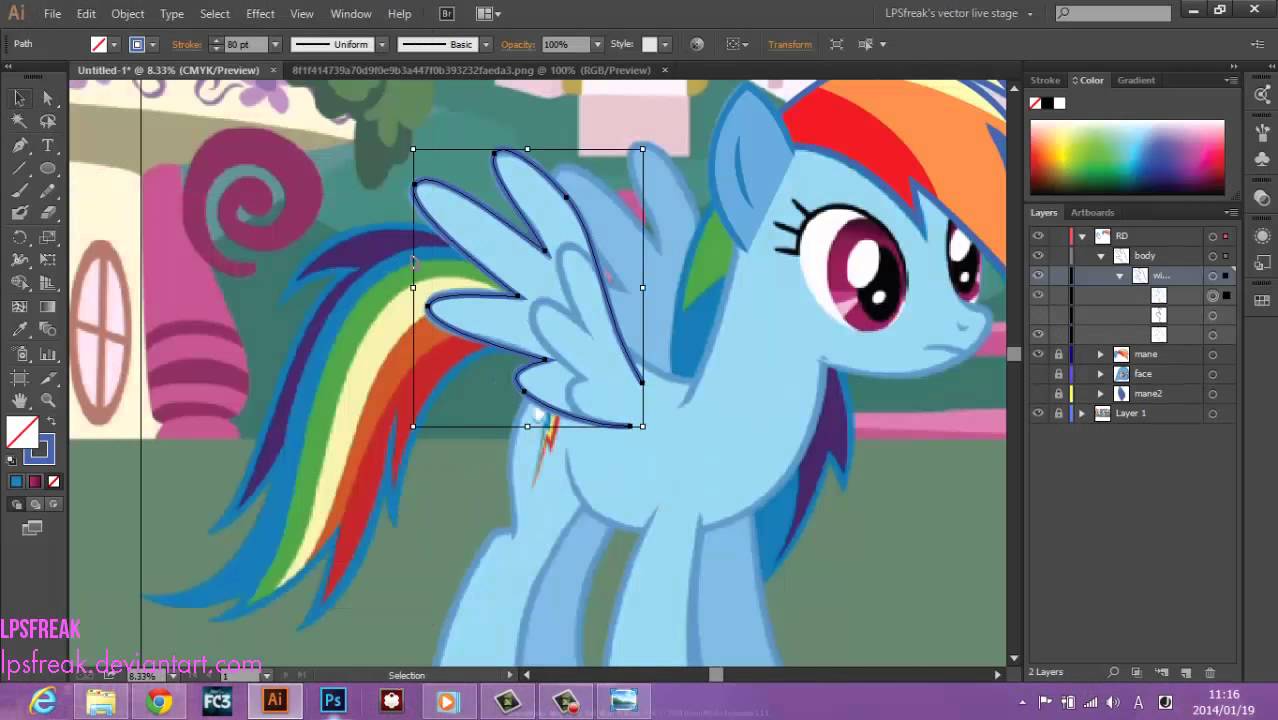
Task: Click the Transform link in control bar
Action: point(790,45)
